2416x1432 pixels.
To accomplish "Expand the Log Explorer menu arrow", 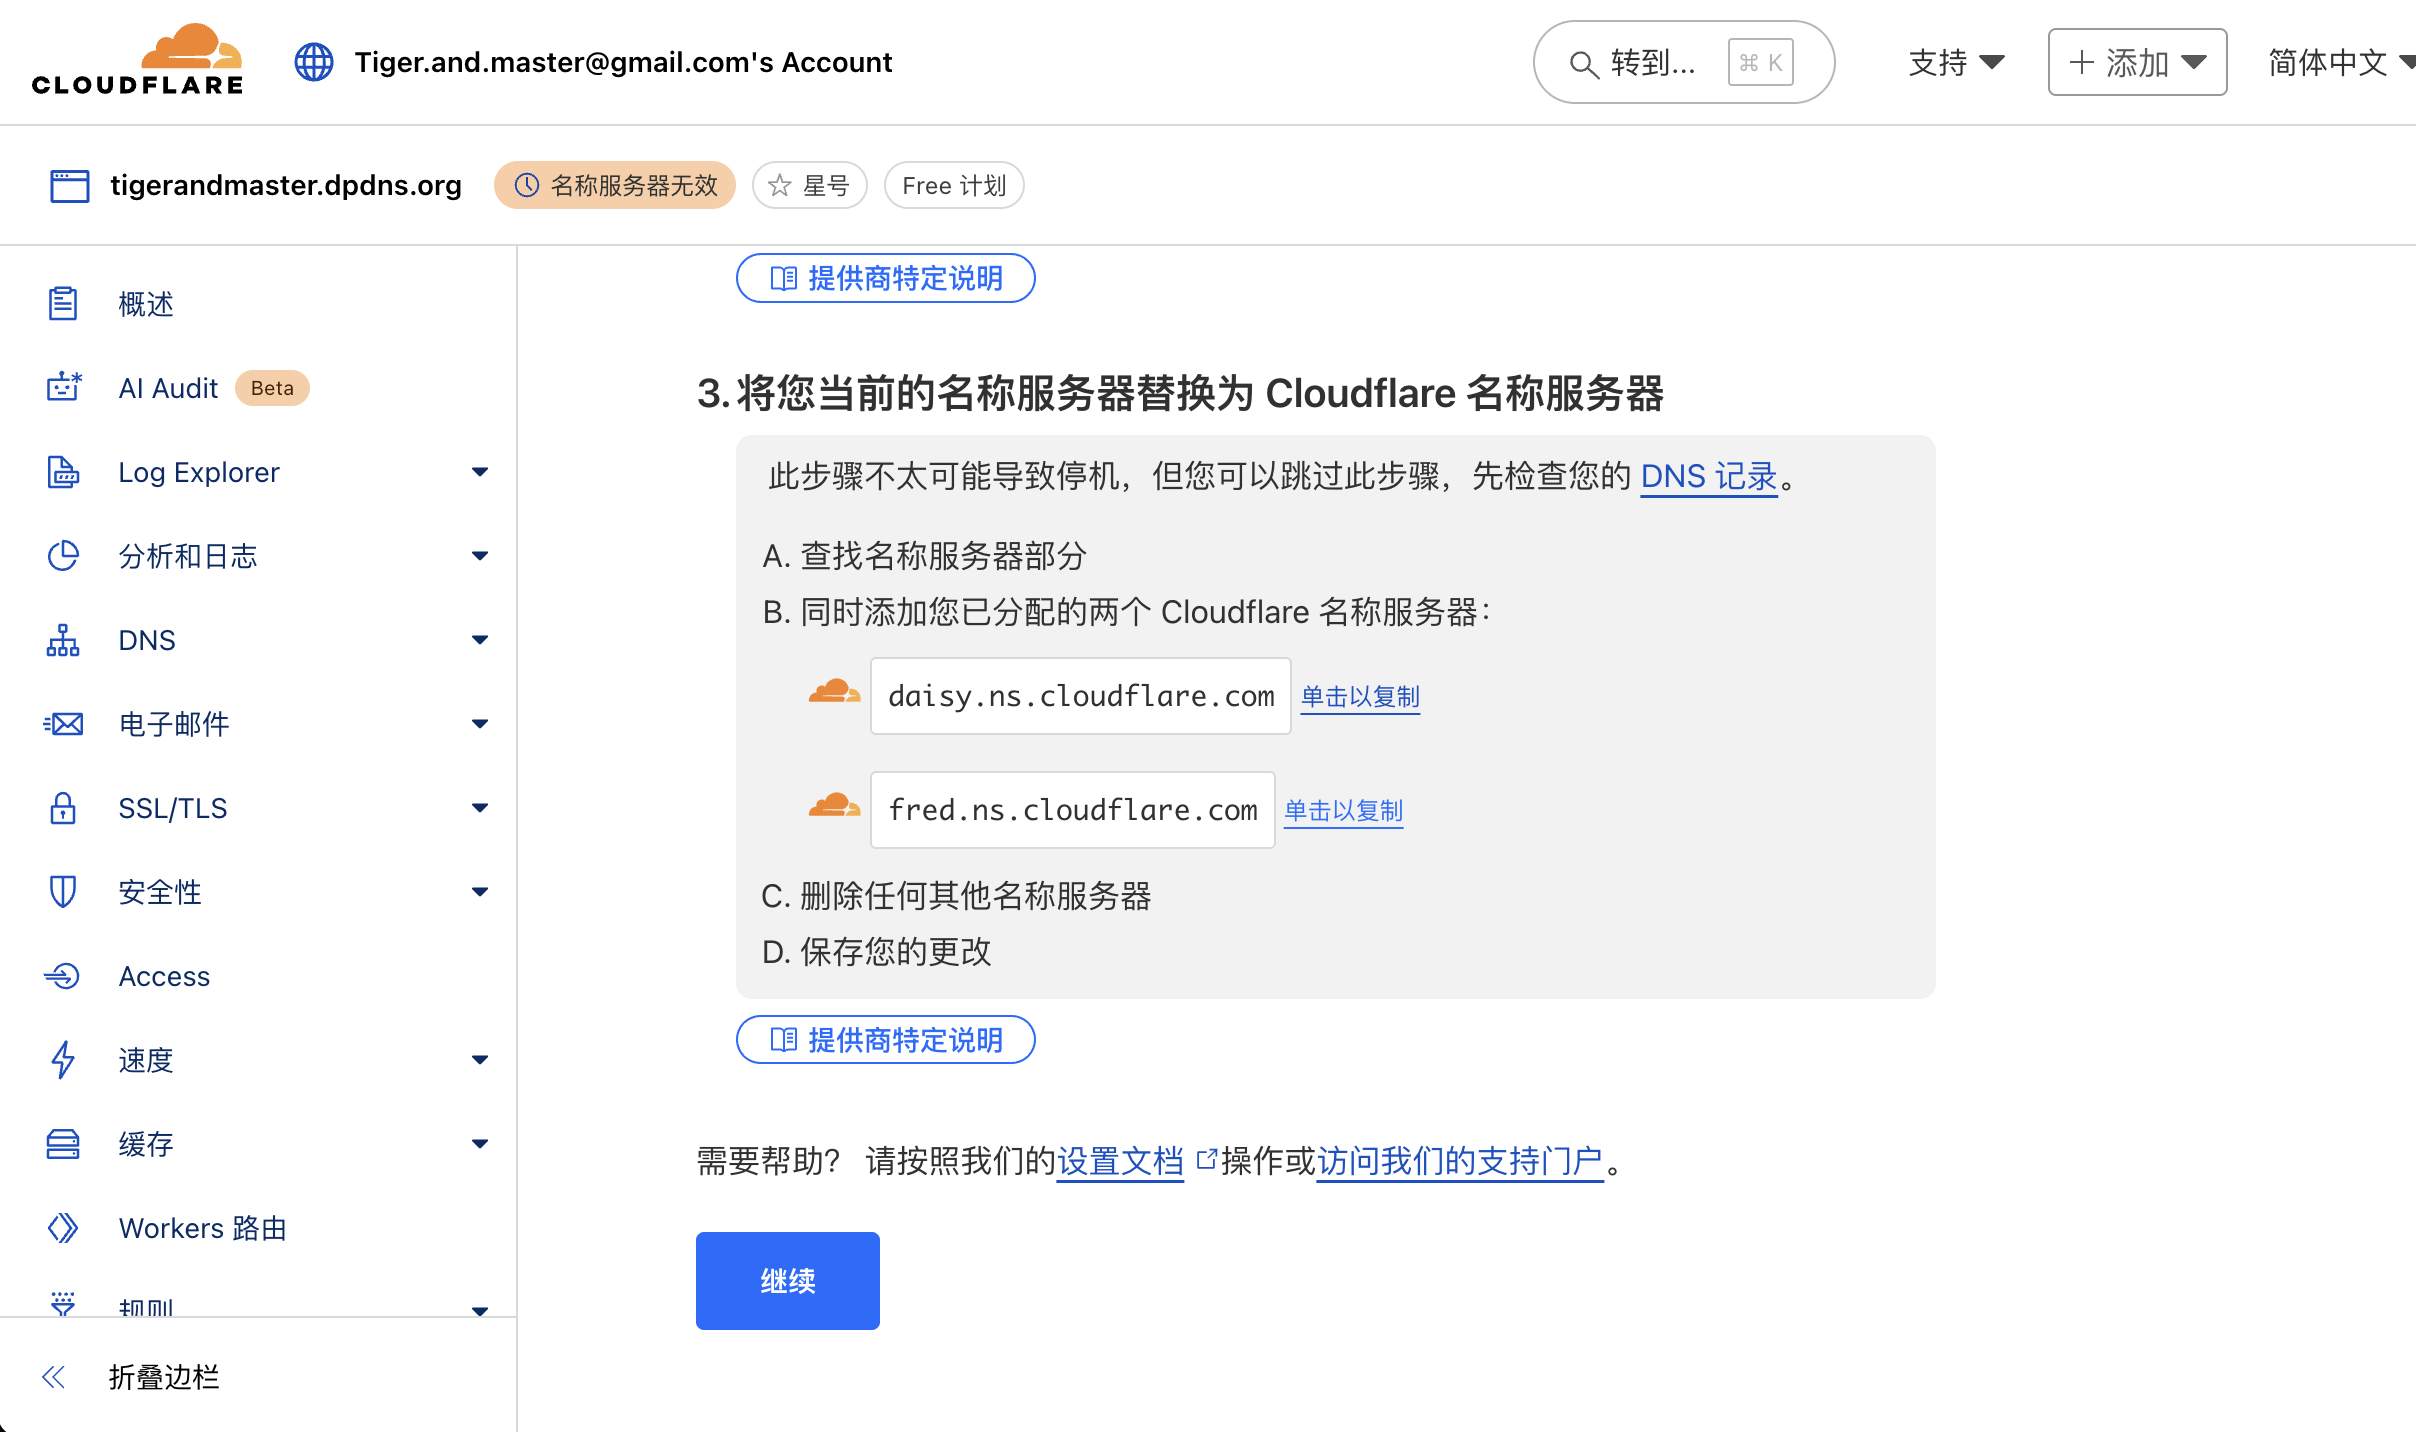I will 480,471.
